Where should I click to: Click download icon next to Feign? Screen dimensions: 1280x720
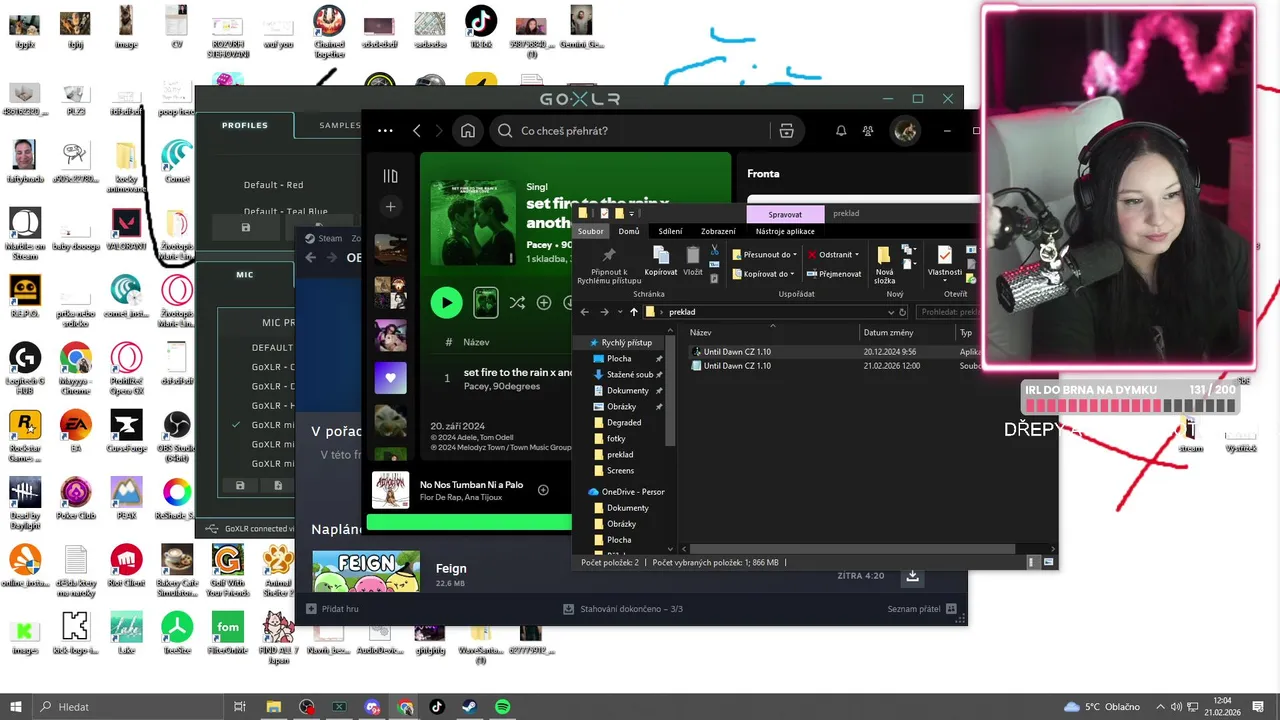tap(912, 576)
